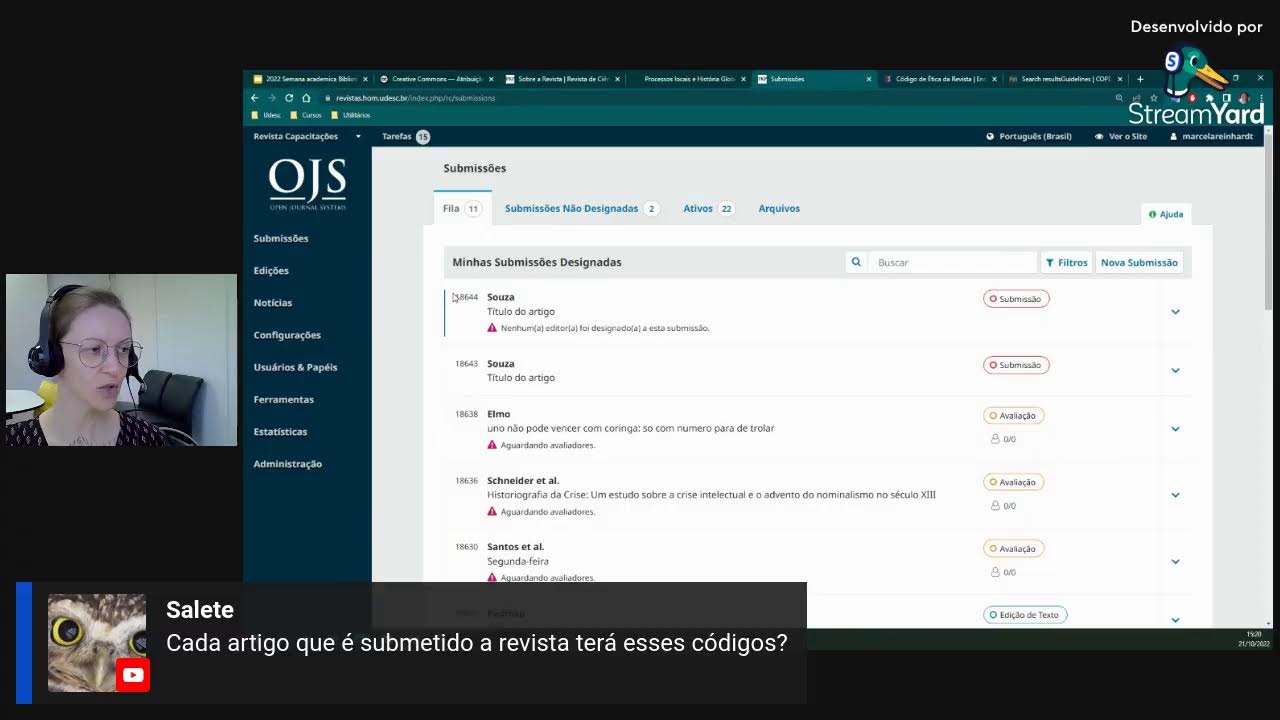Click the Nova Submissão button
The height and width of the screenshot is (720, 1280).
pyautogui.click(x=1139, y=262)
